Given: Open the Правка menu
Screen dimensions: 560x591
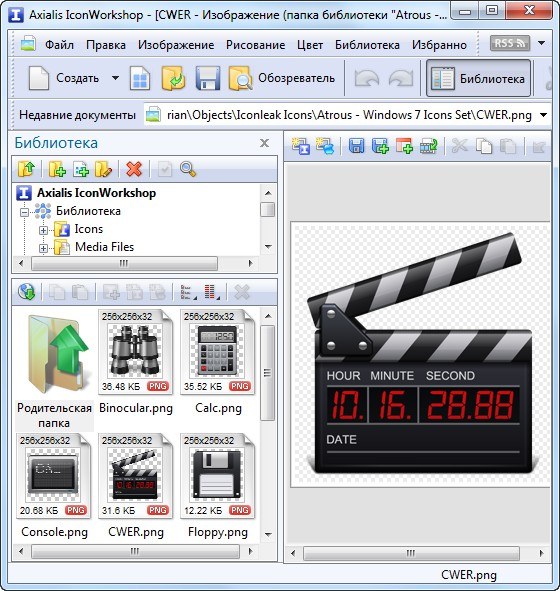Looking at the screenshot, I should click(x=106, y=45).
